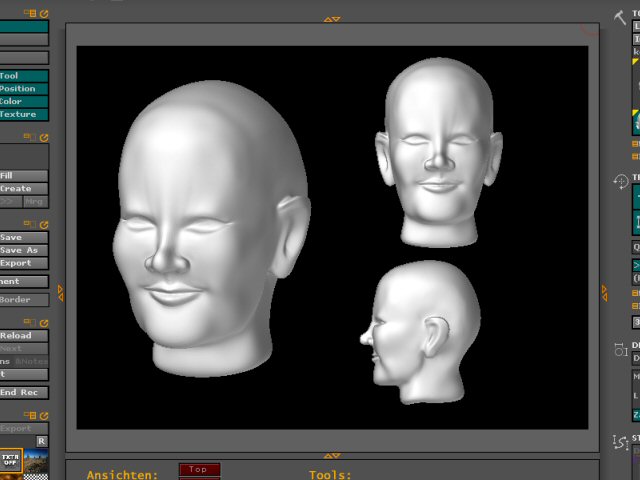
Task: Expand bottom tray using divider arrows
Action: [333, 455]
